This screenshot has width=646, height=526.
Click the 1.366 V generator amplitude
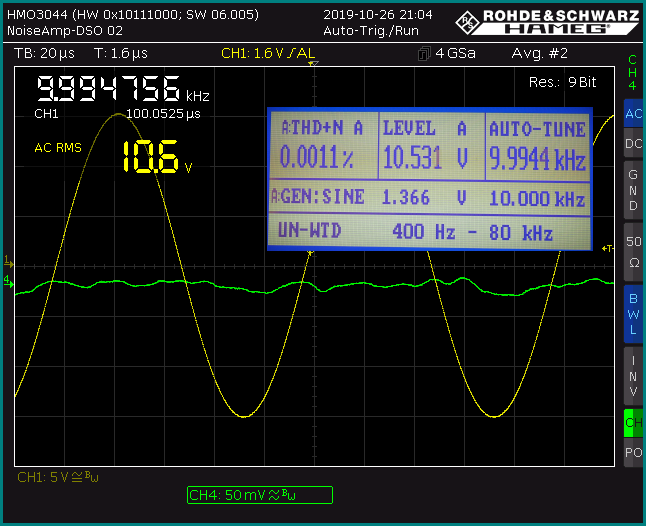pos(425,198)
